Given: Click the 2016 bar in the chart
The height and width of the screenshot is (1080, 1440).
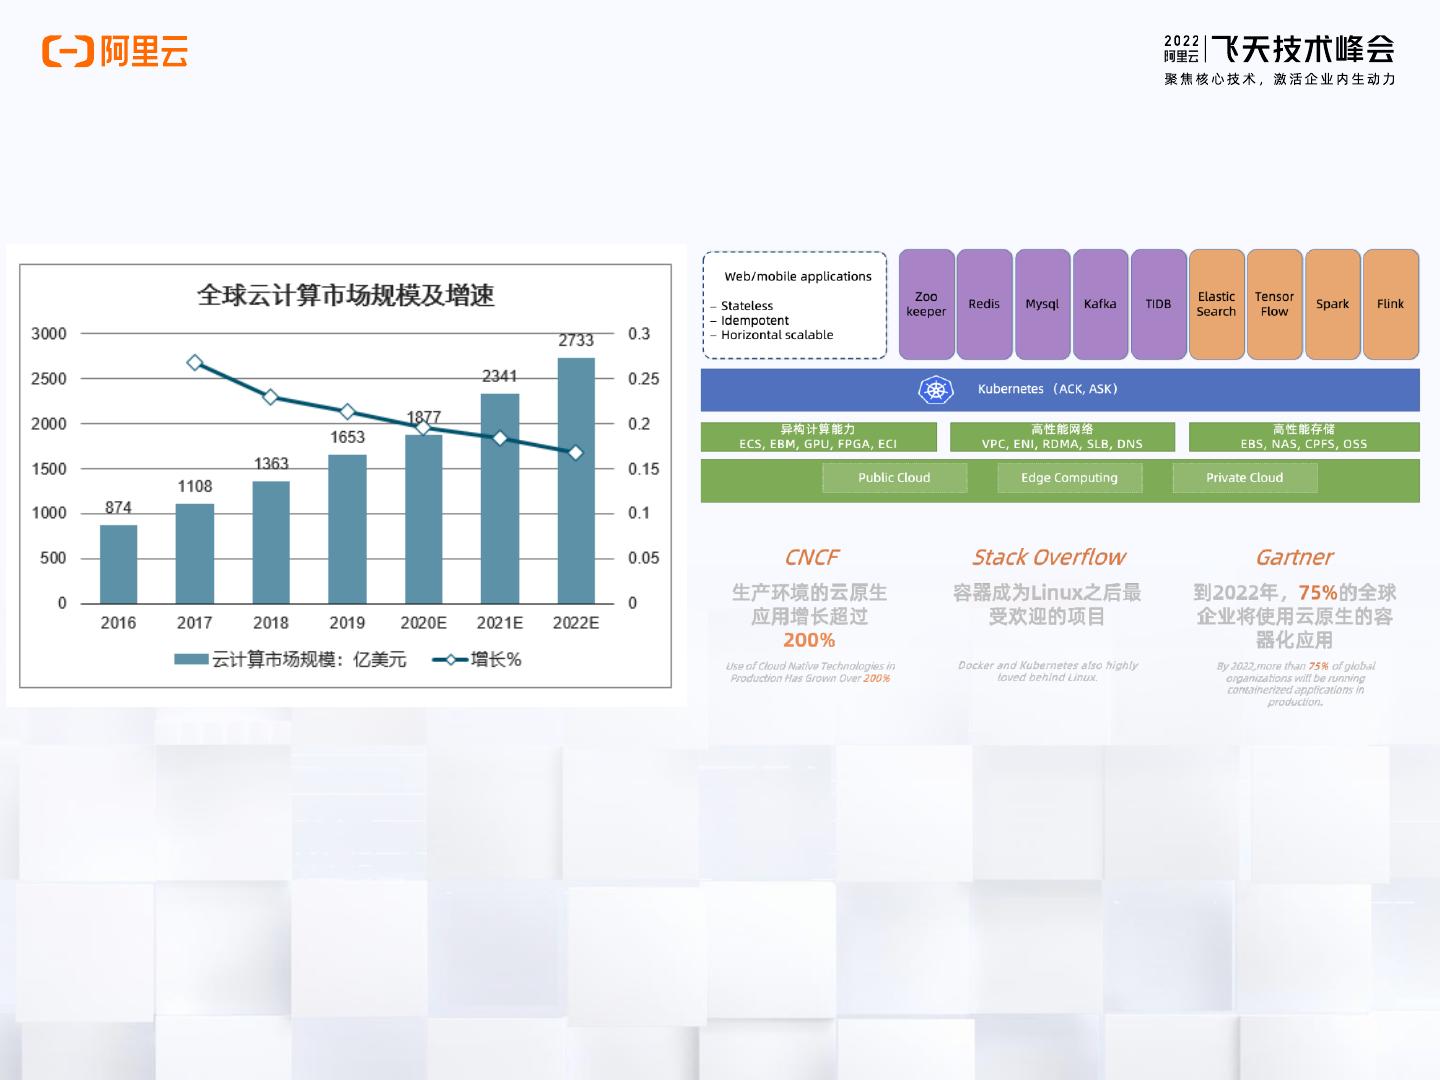Looking at the screenshot, I should tap(118, 564).
